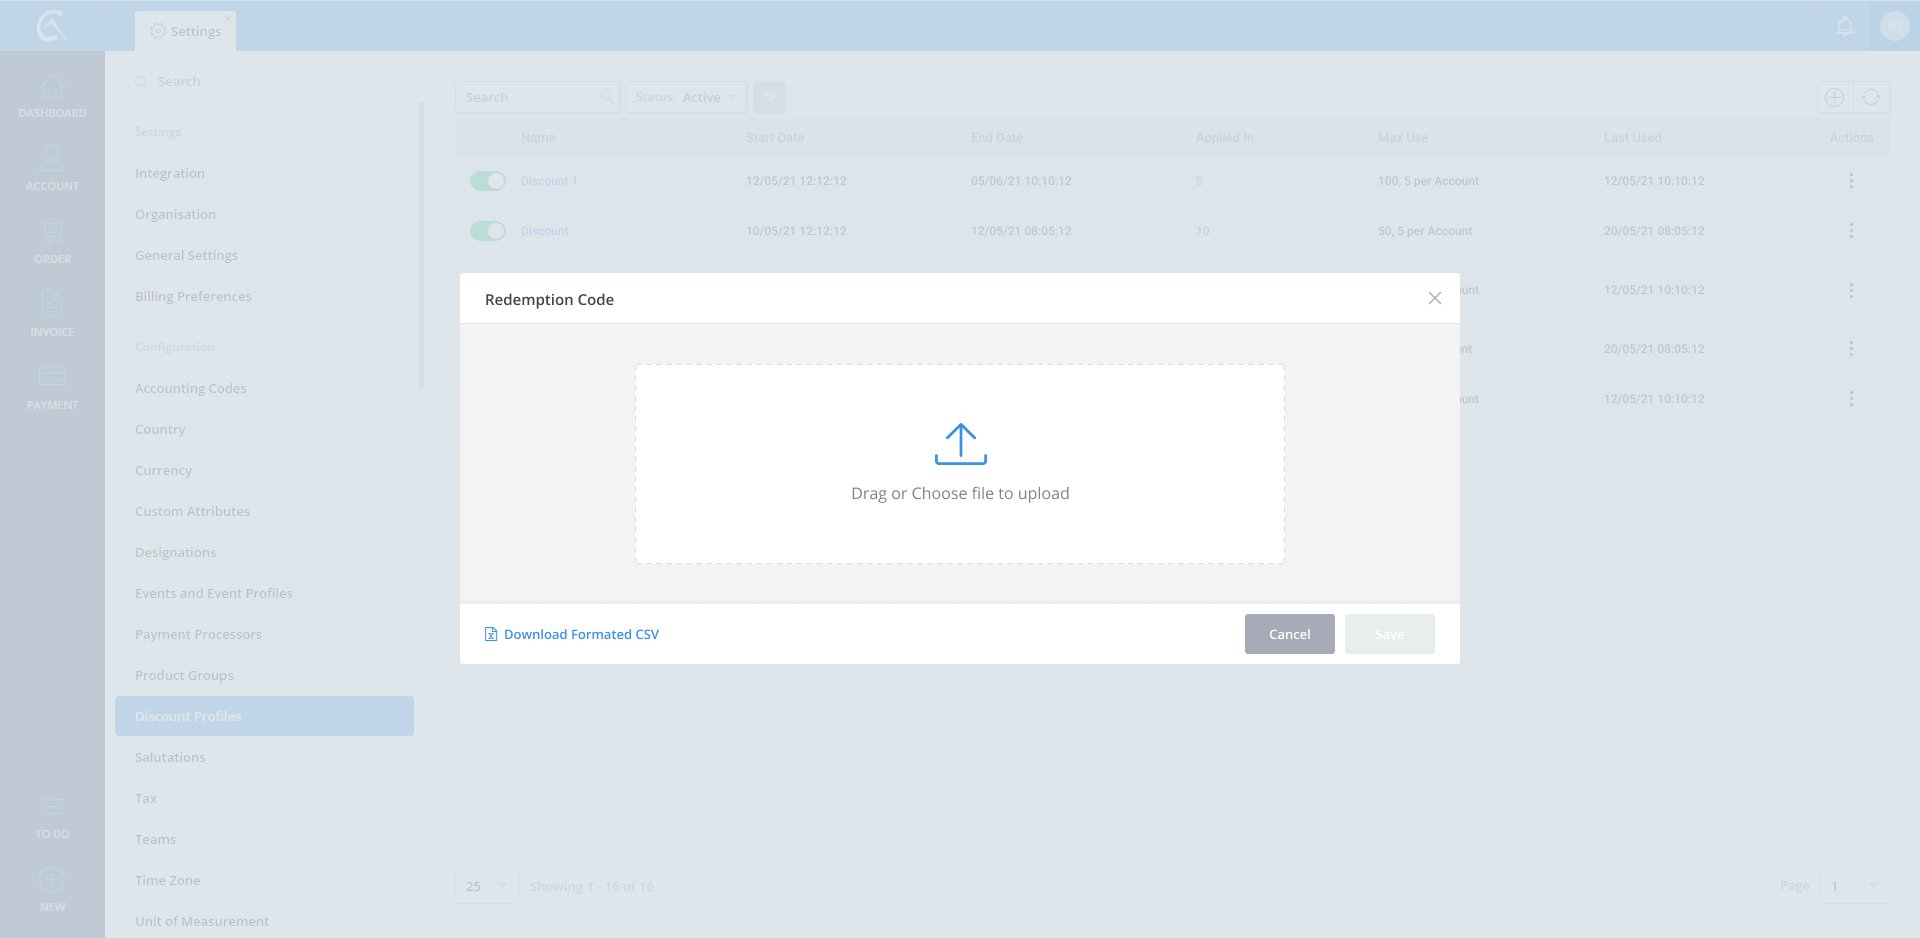
Task: Click the upload arrow icon in dropzone
Action: tap(960, 445)
